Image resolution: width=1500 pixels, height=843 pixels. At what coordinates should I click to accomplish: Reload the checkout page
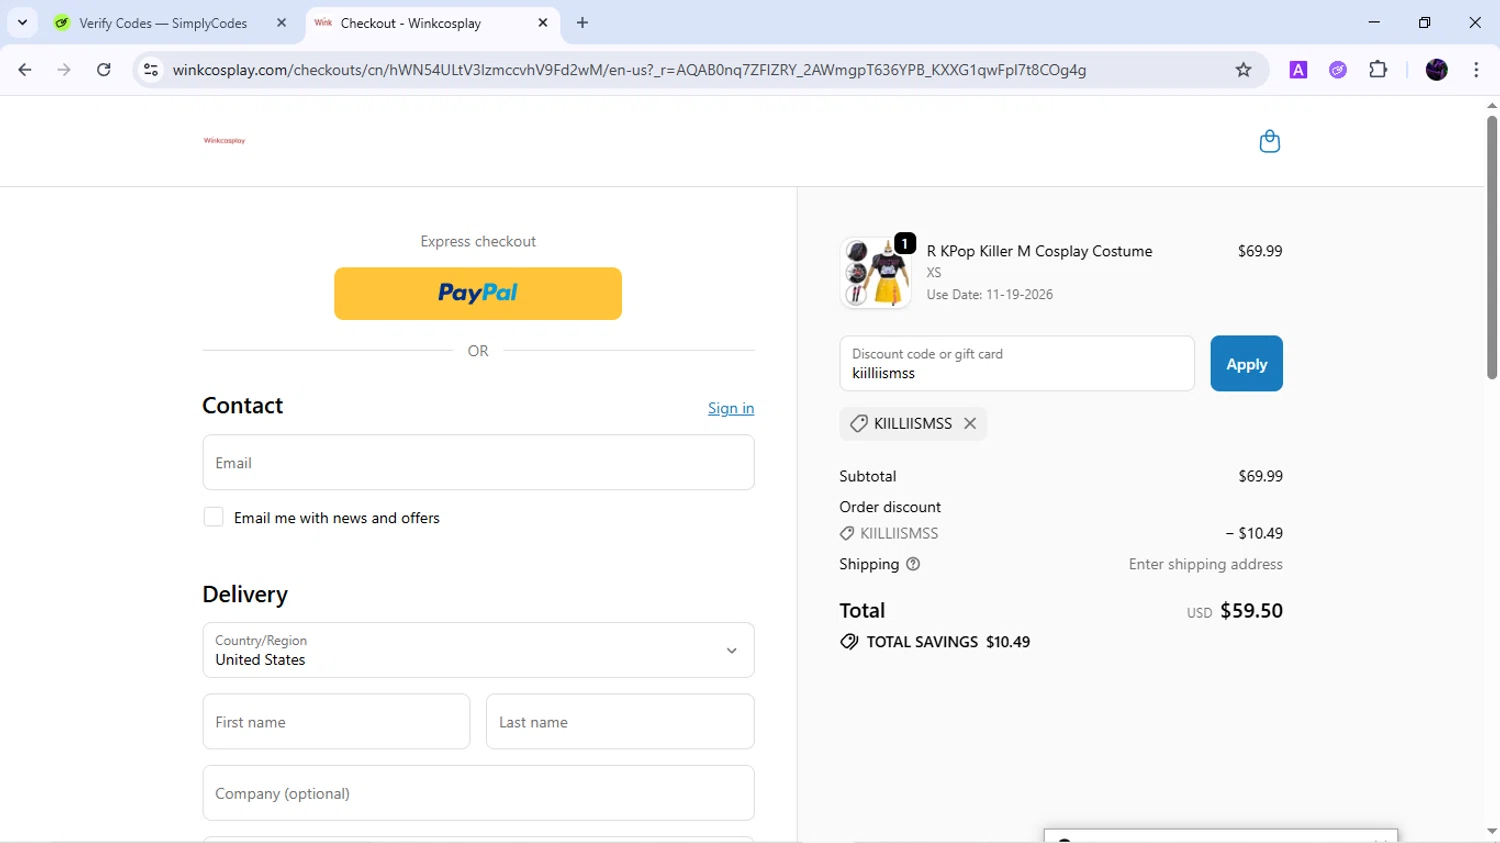(104, 70)
